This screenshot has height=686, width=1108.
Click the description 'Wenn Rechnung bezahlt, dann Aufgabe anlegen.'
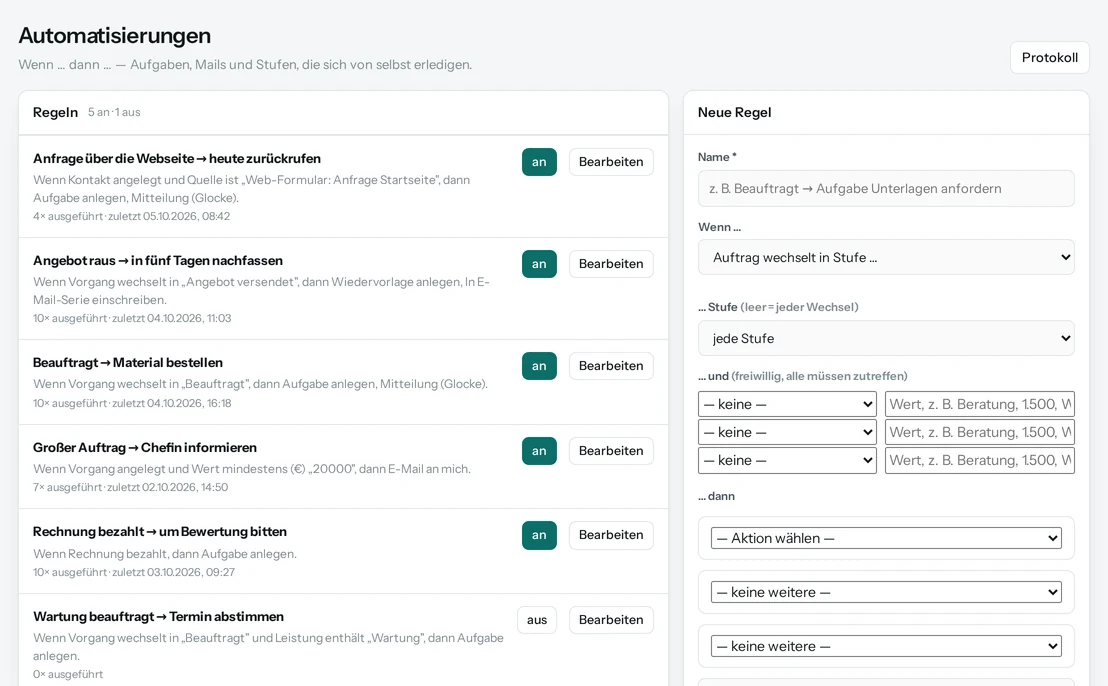[165, 554]
